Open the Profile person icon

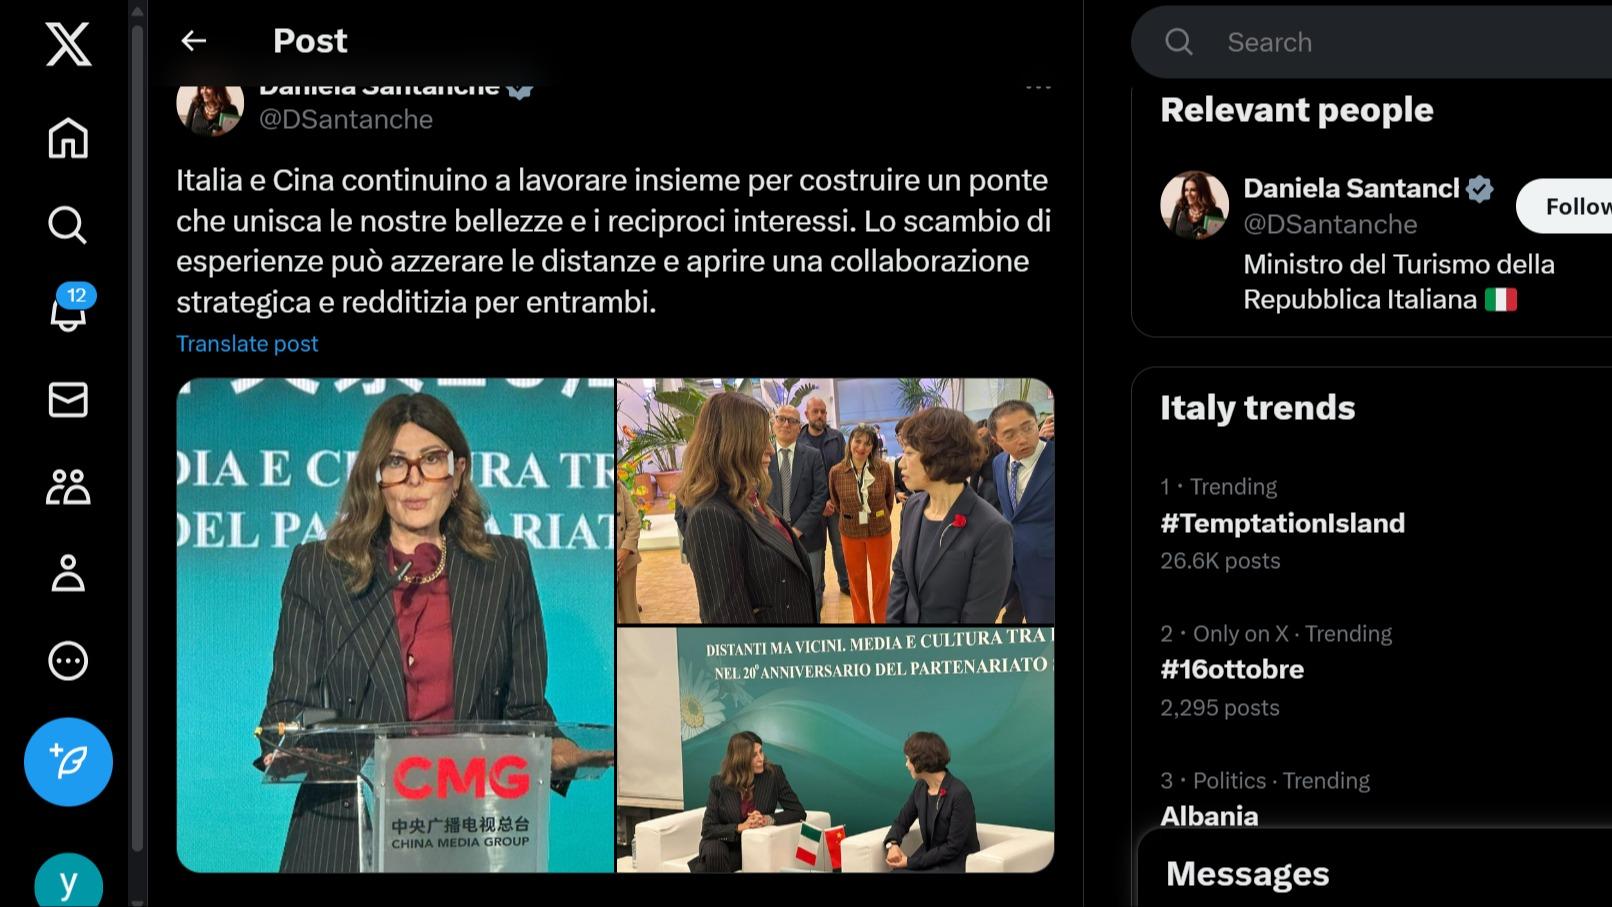(x=68, y=574)
